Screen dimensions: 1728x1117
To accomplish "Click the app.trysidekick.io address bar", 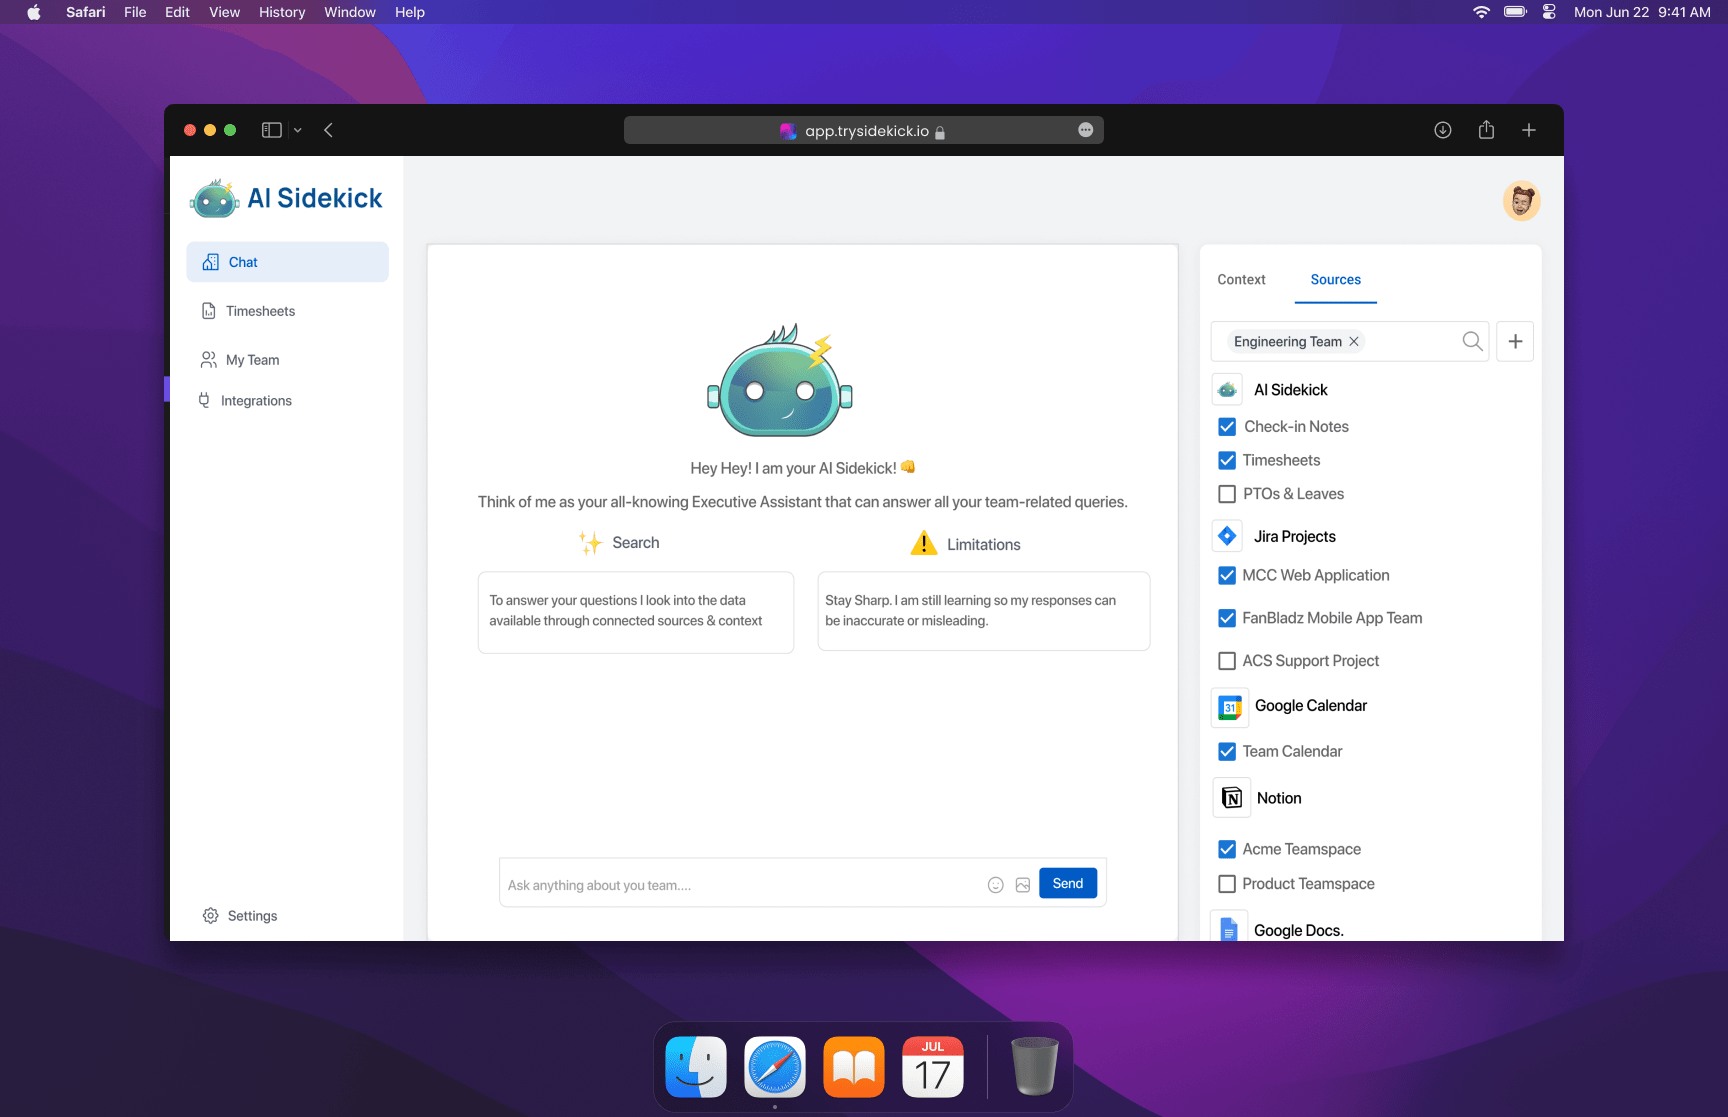I will (x=864, y=131).
